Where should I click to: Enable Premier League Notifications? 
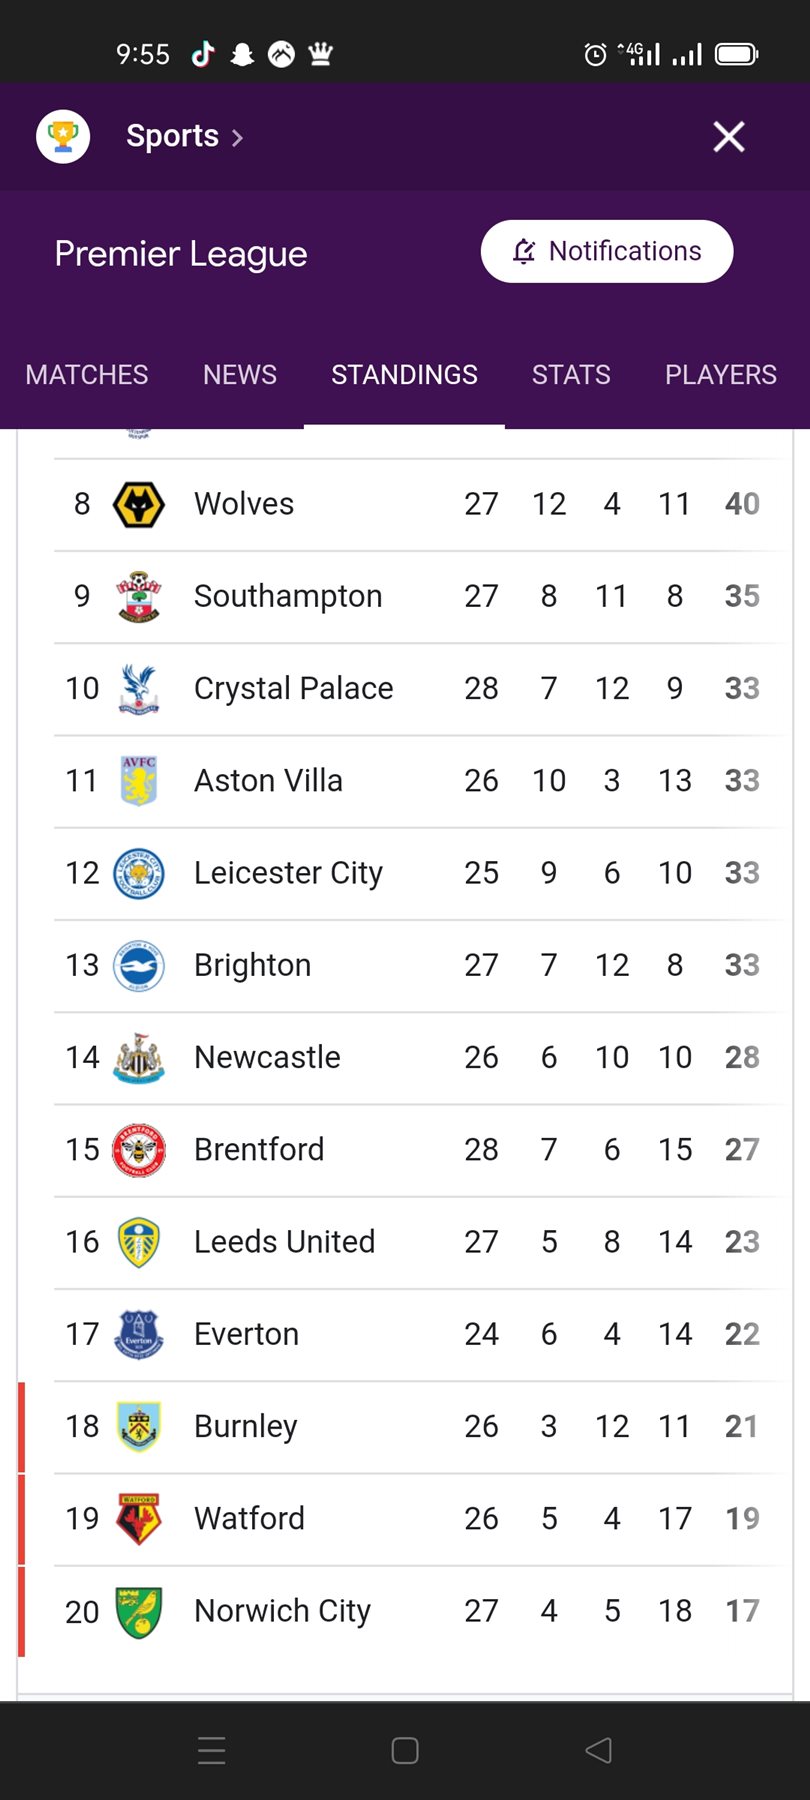click(607, 251)
